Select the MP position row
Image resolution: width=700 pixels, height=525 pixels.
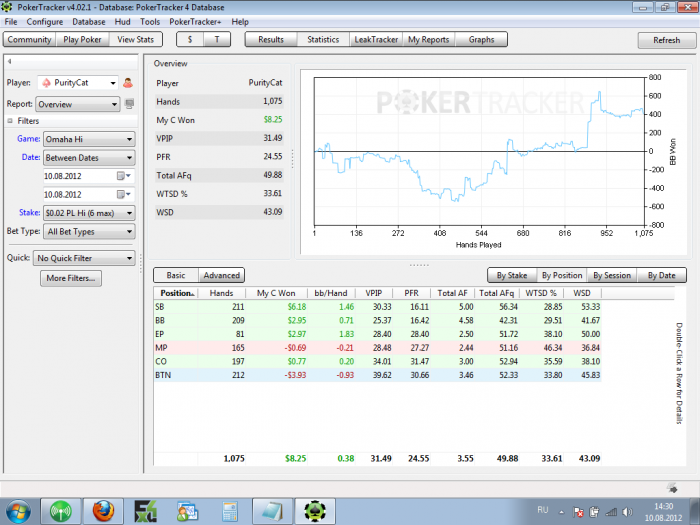click(377, 347)
